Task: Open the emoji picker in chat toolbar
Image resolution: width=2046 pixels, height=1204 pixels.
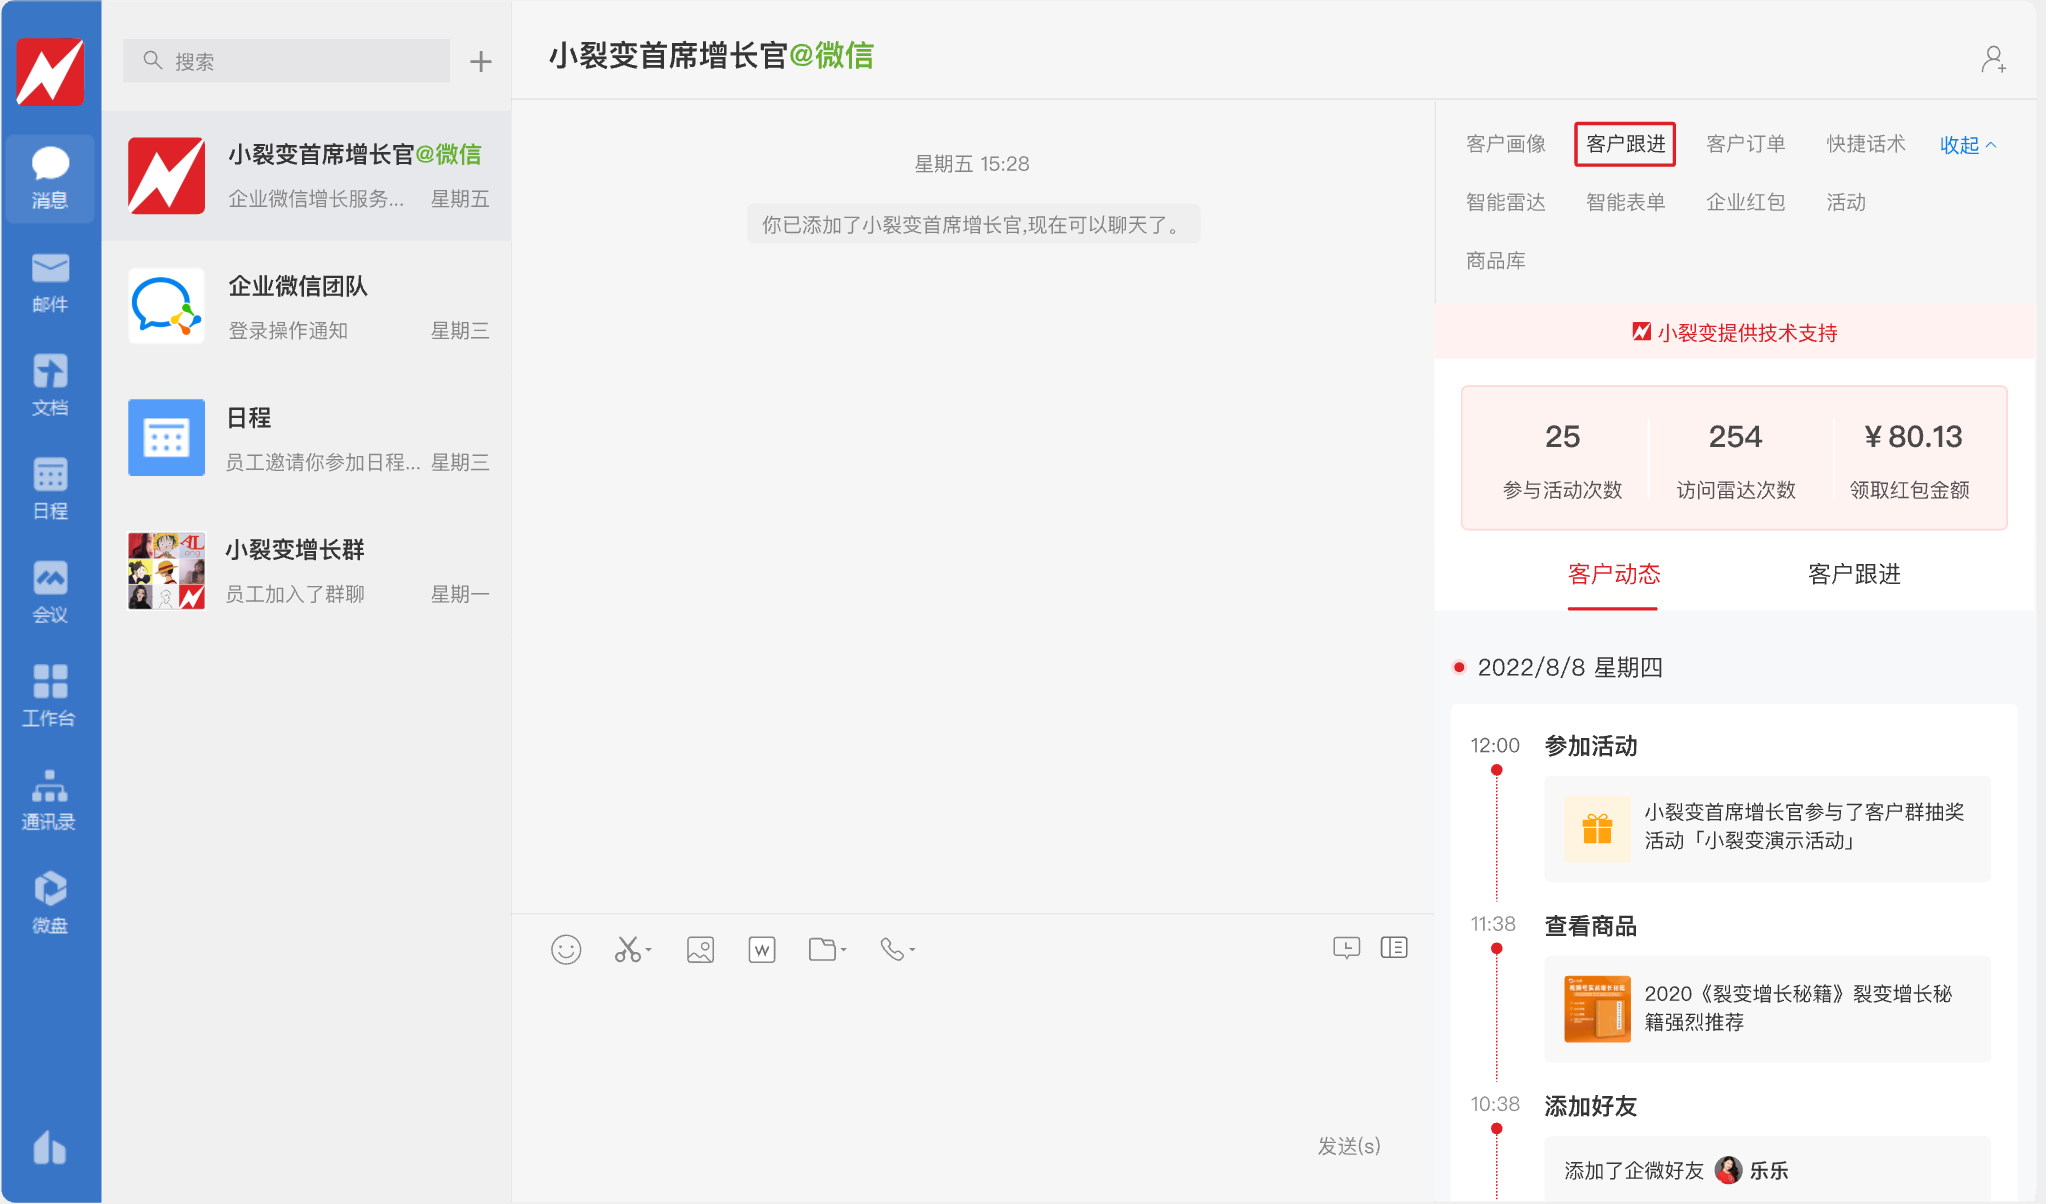Action: point(566,949)
